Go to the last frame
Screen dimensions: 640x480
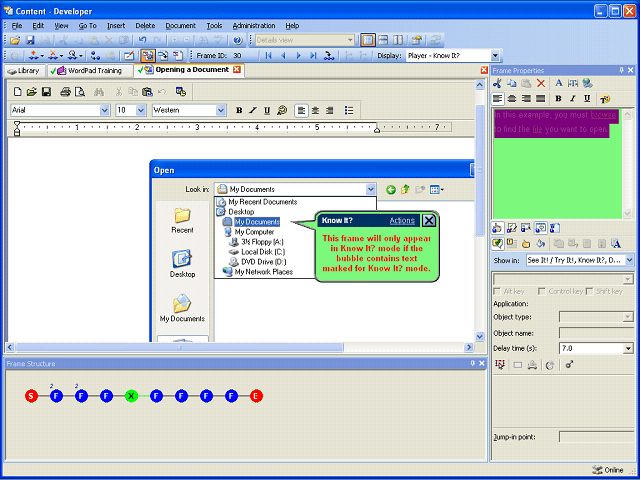click(313, 56)
